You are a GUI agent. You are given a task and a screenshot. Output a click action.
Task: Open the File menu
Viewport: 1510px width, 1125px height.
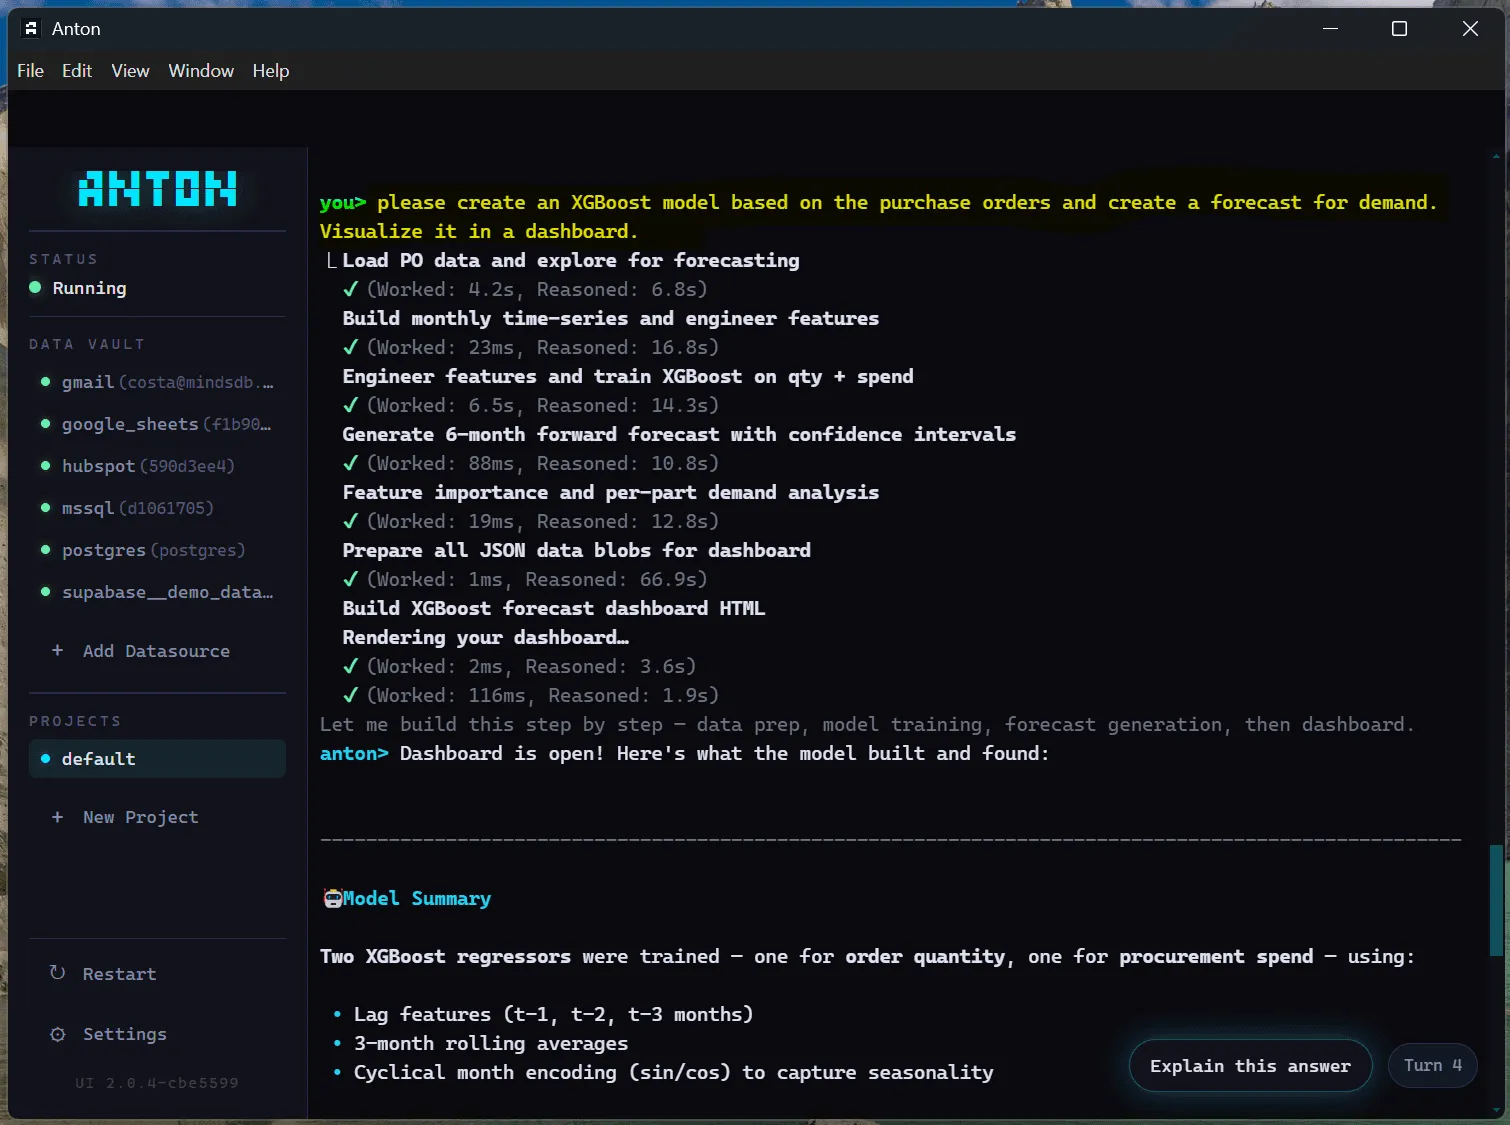point(30,71)
